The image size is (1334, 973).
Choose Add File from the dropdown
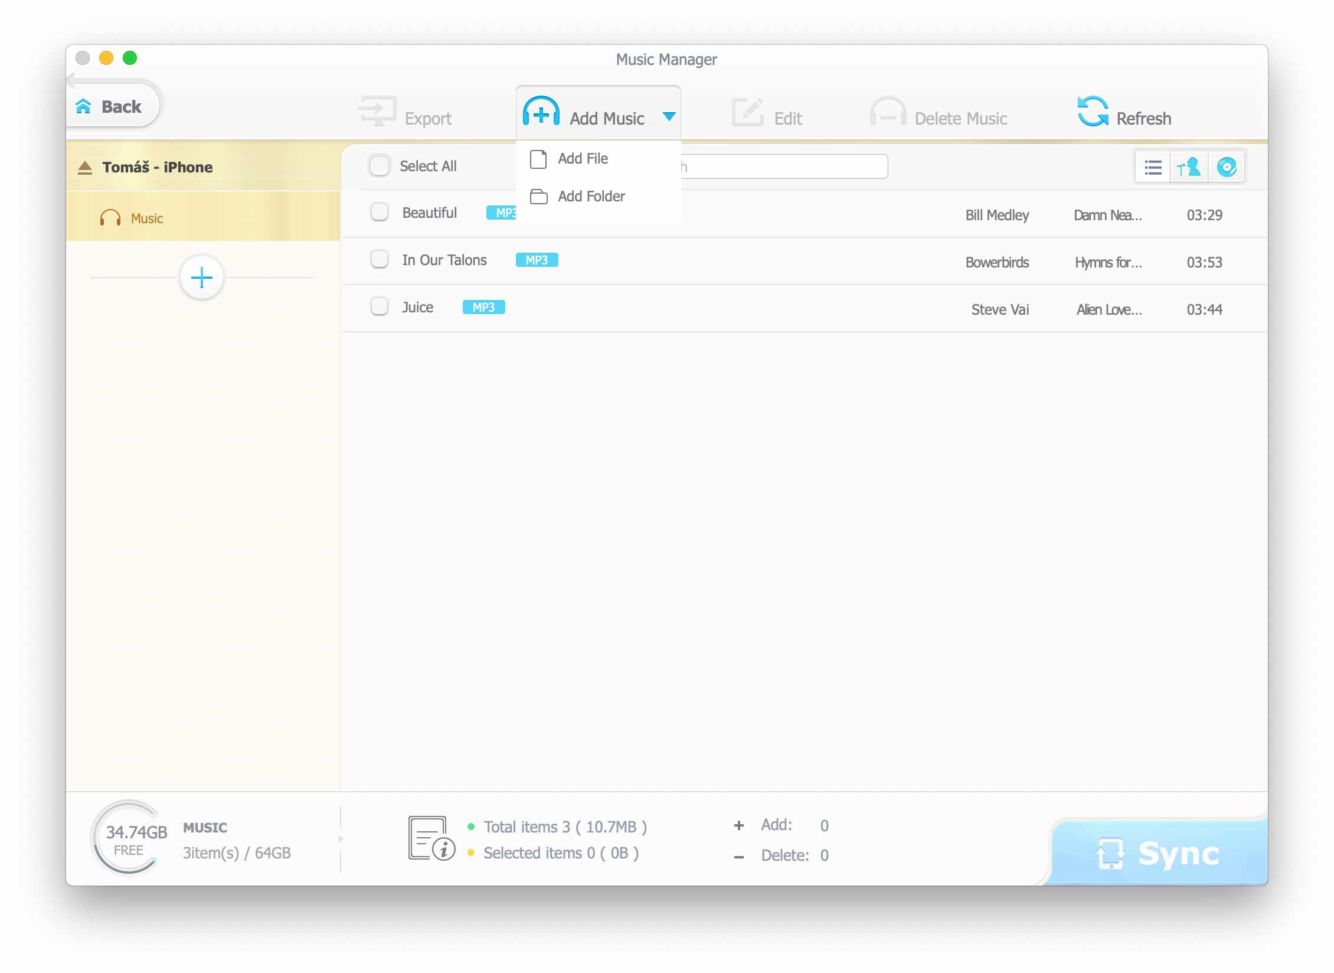pos(582,159)
